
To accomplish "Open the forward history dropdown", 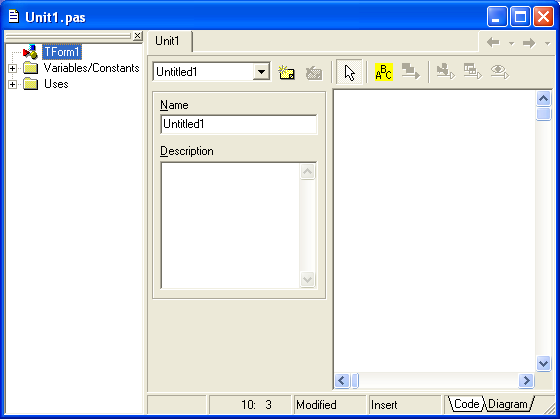I will coord(547,43).
